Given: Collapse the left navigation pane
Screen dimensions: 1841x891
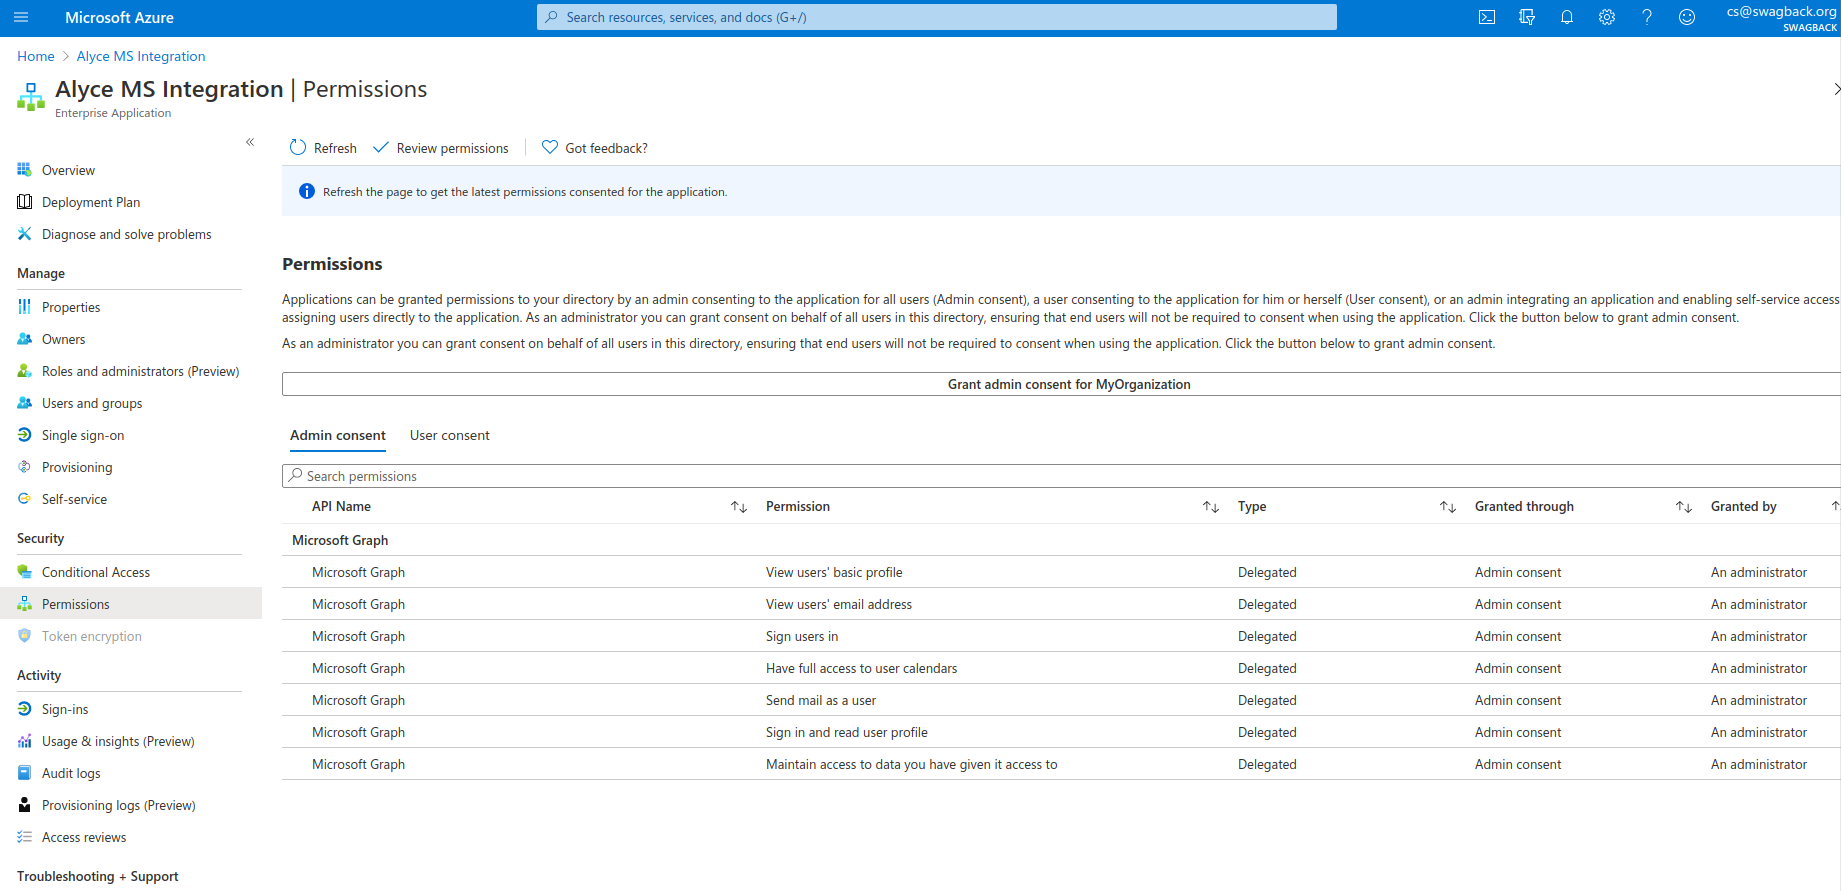Looking at the screenshot, I should [x=250, y=142].
